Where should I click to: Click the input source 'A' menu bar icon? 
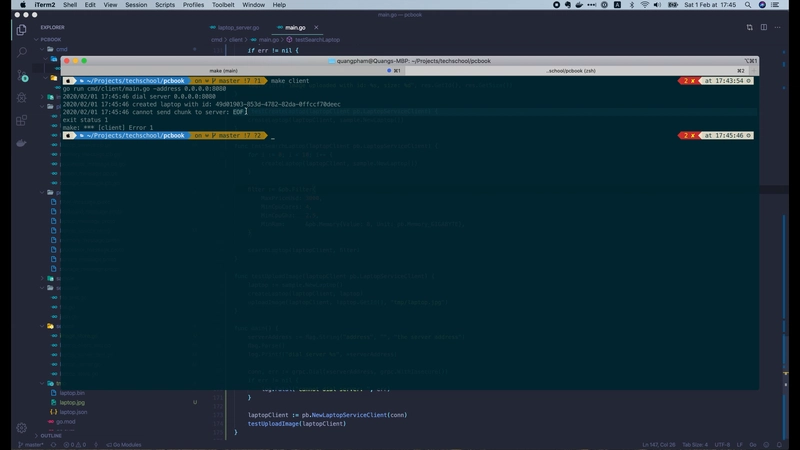[617, 5]
